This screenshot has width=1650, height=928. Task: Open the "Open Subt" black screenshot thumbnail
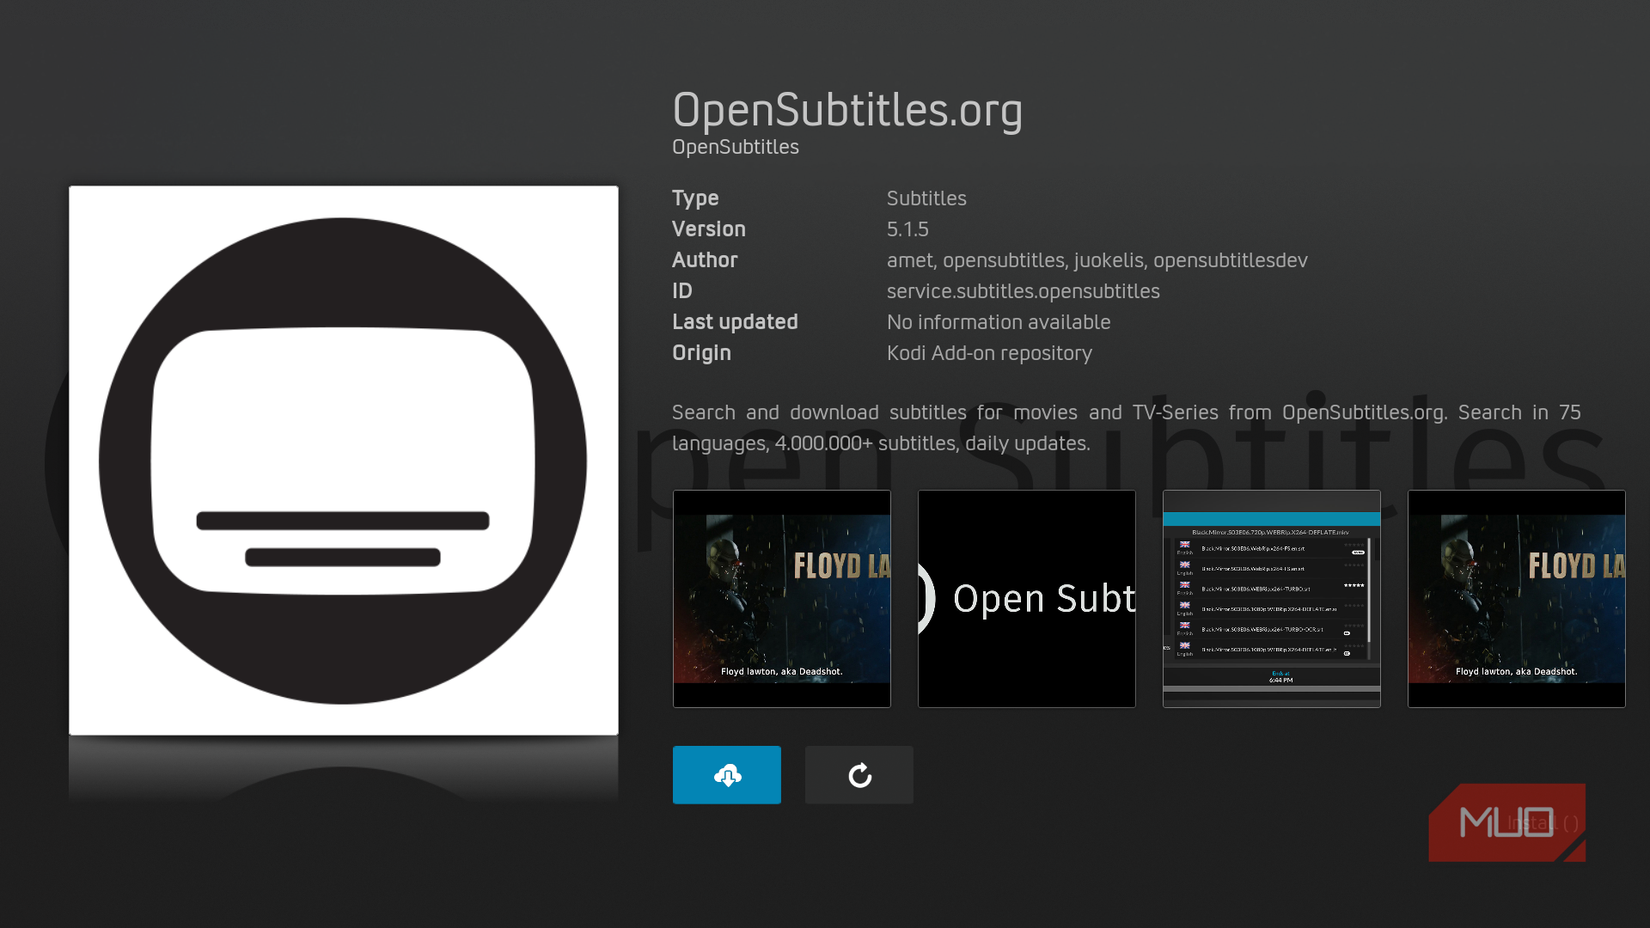[1027, 599]
